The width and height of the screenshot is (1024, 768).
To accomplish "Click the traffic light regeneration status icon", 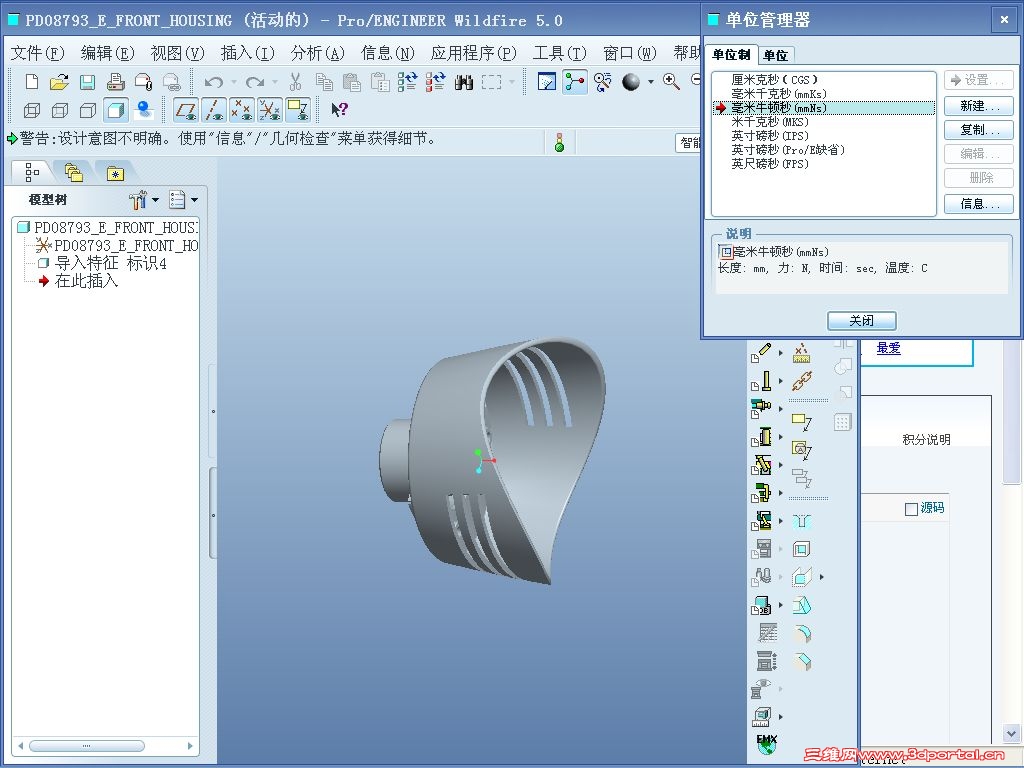I will [559, 142].
